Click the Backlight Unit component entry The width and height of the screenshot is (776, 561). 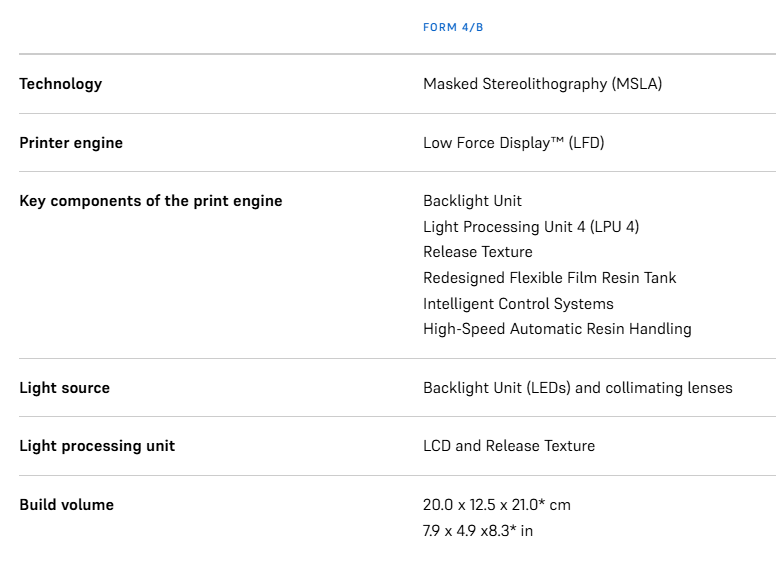pos(472,201)
